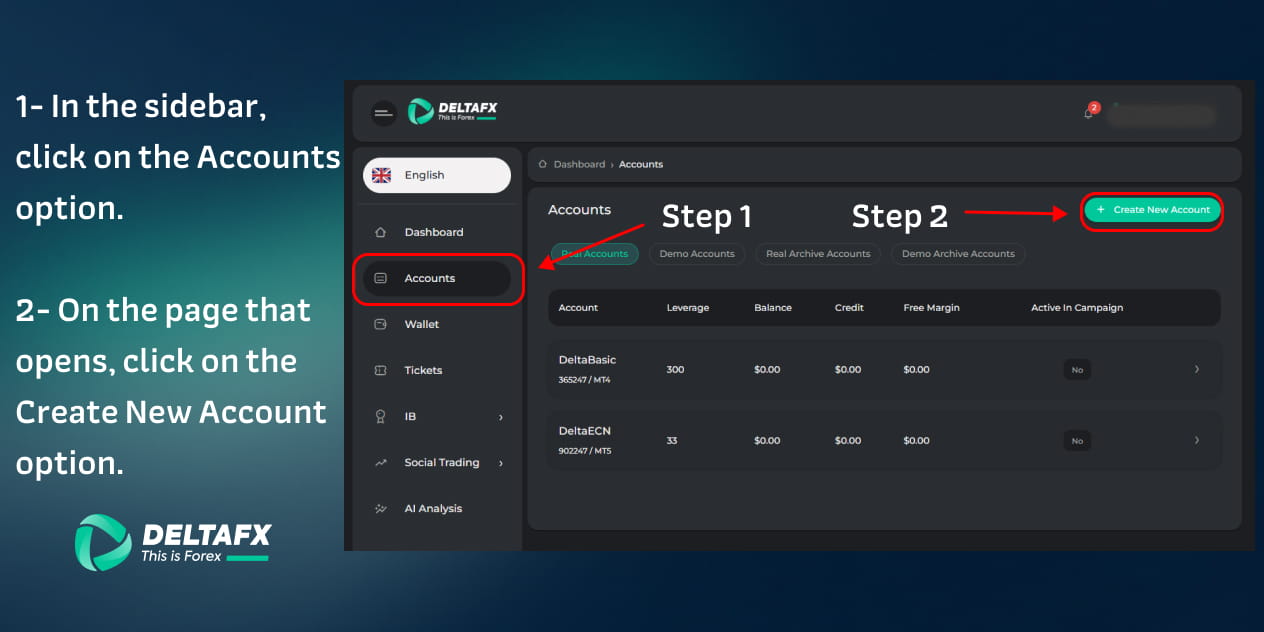Click the IB badge icon in the sidebar
Viewport: 1264px width, 632px height.
coord(381,416)
